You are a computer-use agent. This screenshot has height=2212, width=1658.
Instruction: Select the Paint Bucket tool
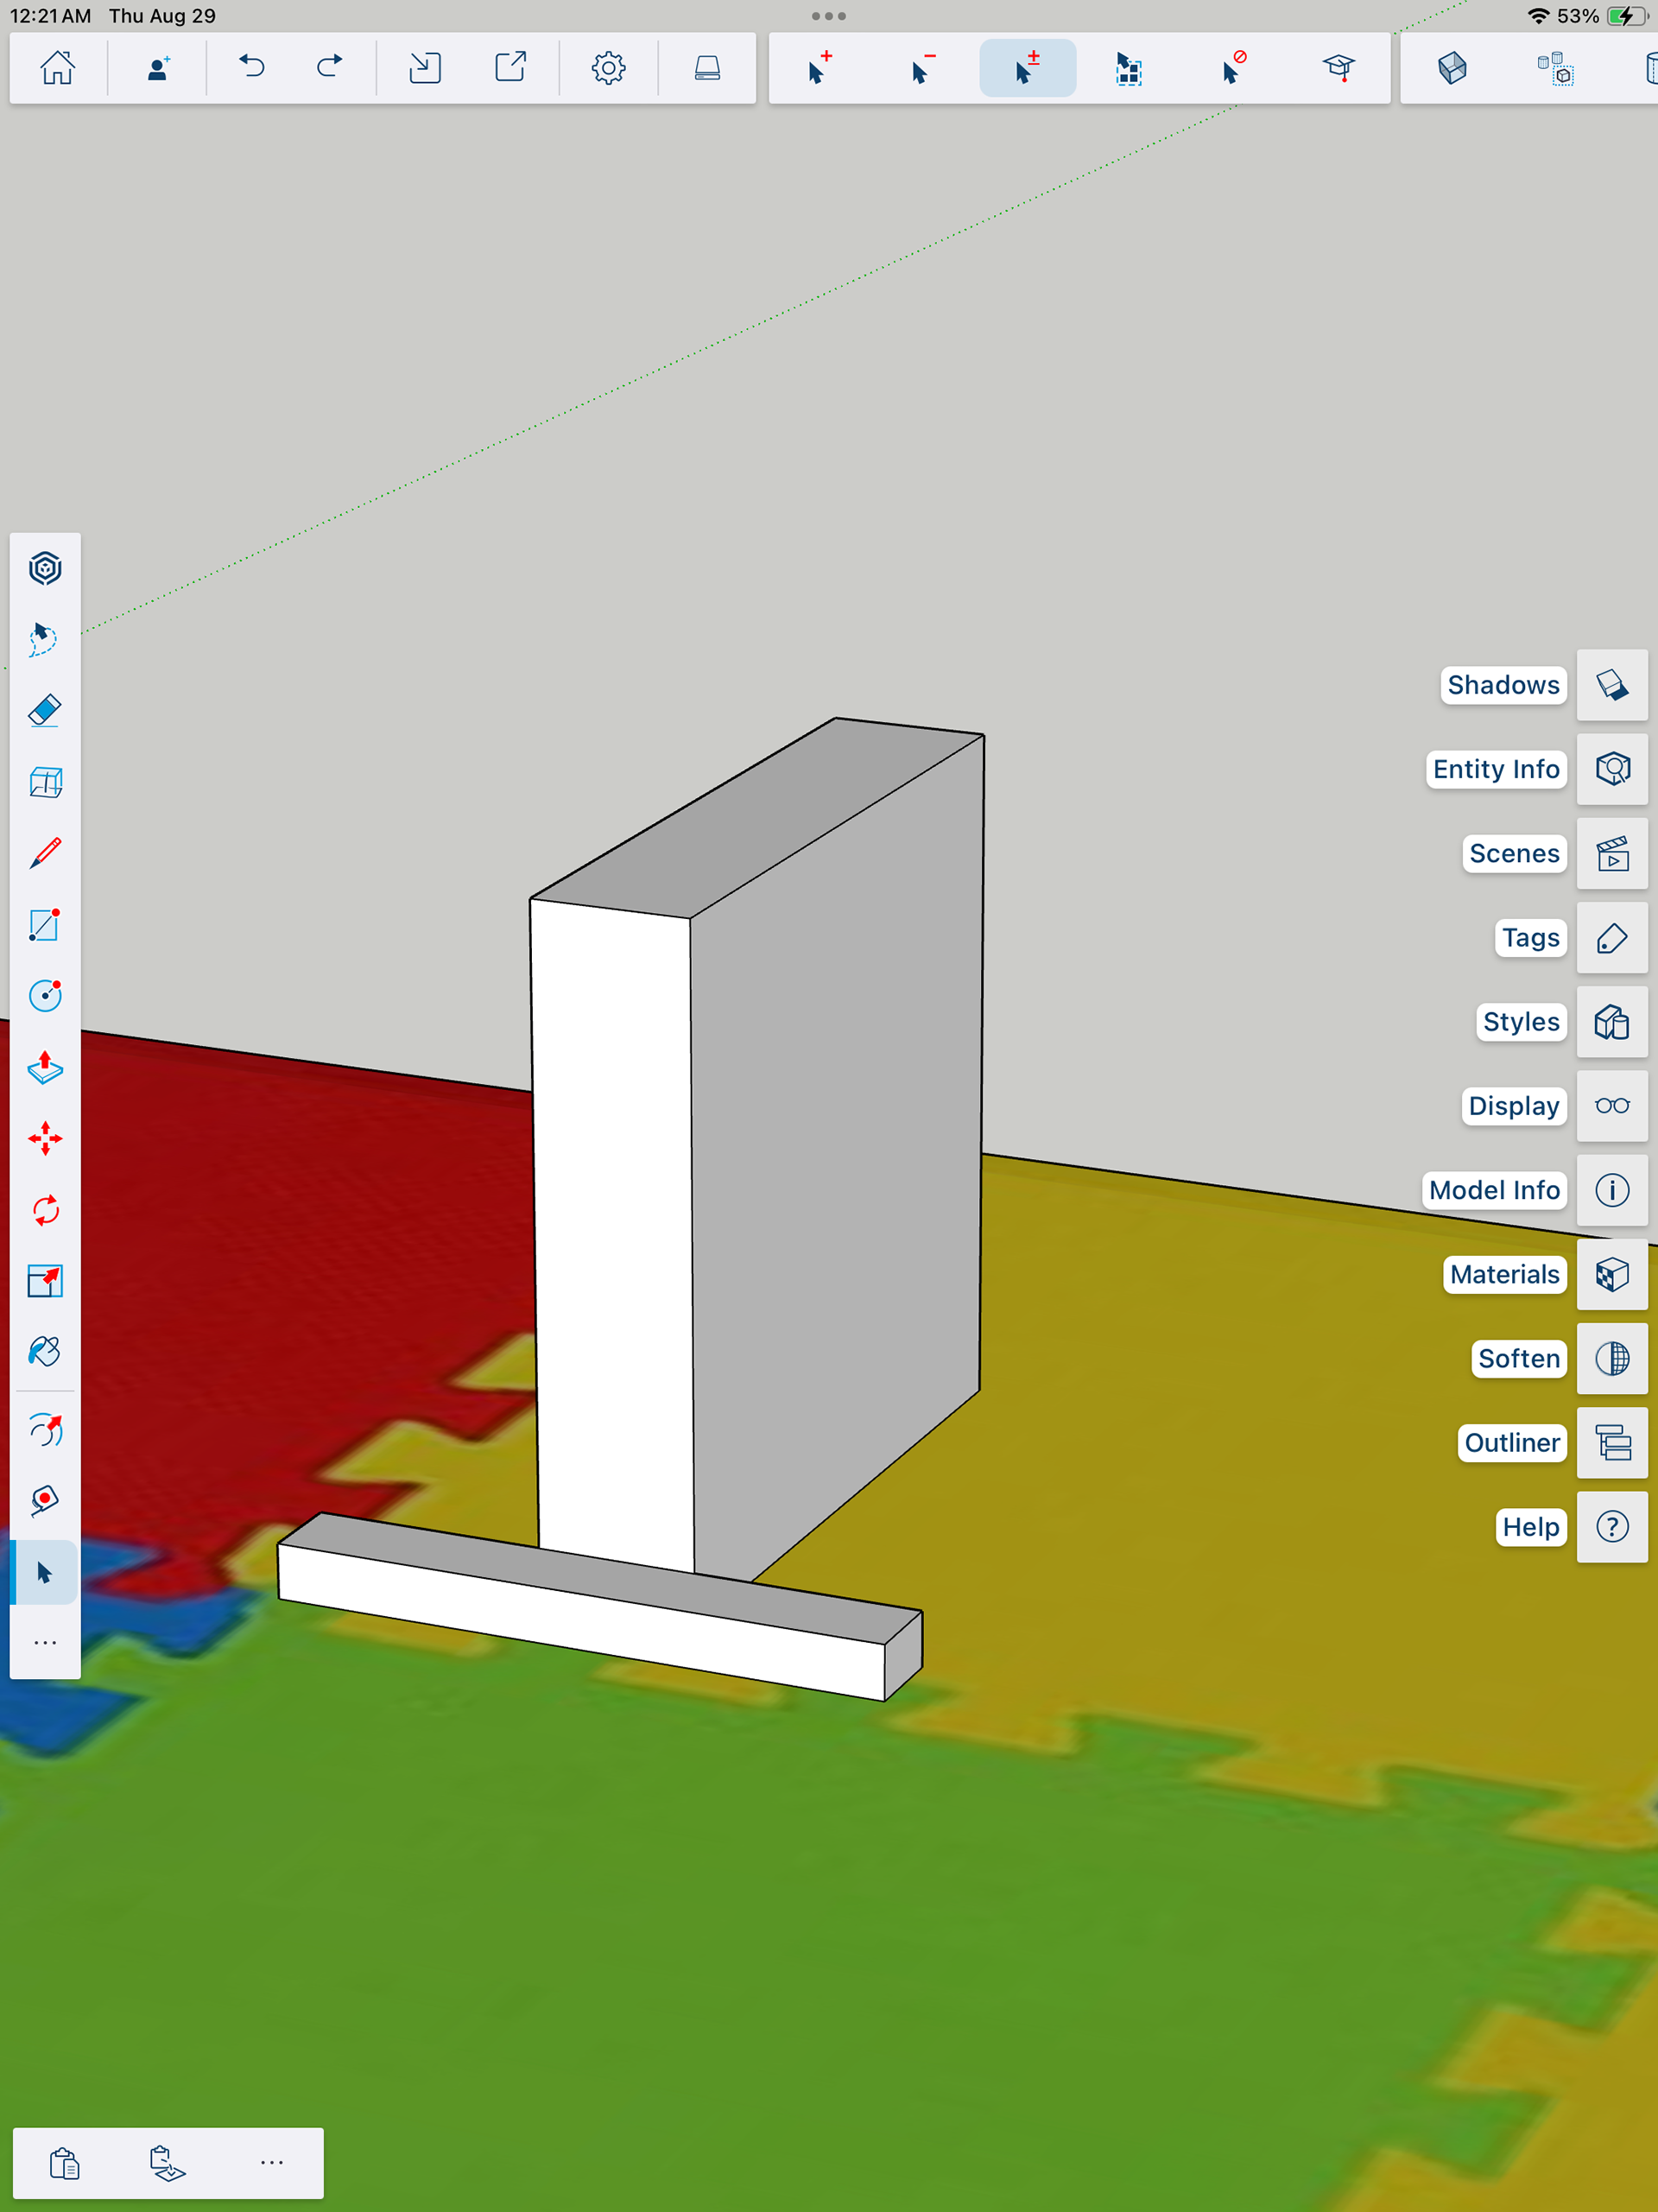(45, 1352)
